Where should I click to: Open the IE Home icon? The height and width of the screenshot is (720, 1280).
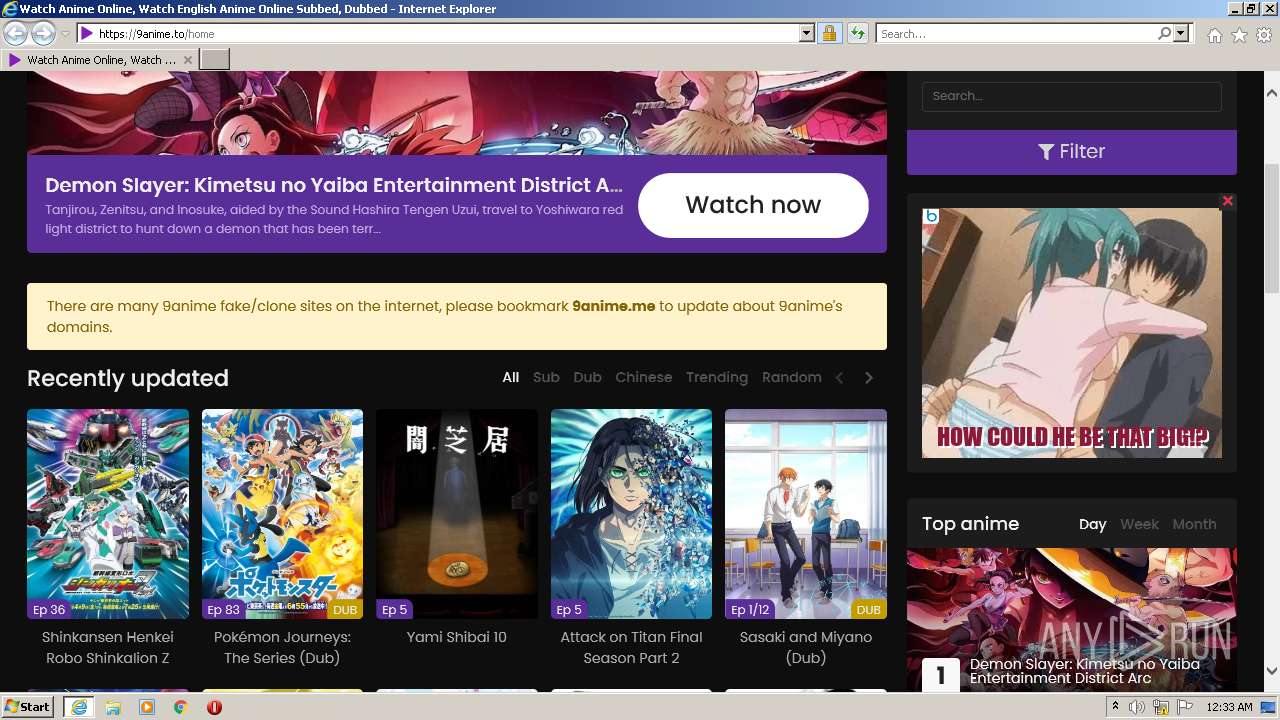[x=1214, y=35]
